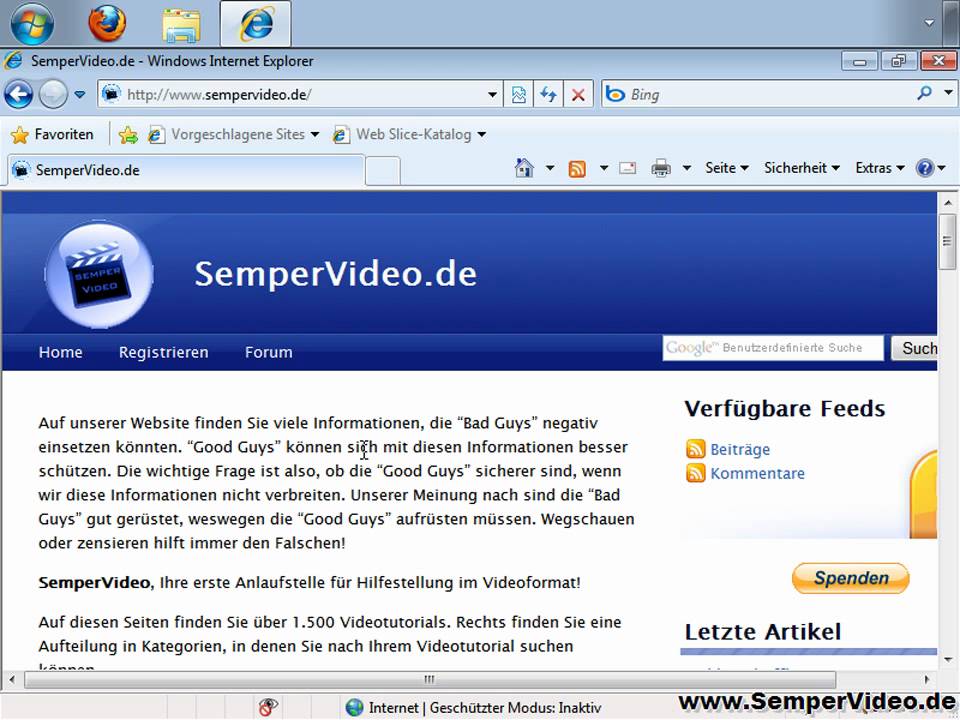Click RSS icon beside Kommentare
The image size is (960, 720).
point(696,473)
